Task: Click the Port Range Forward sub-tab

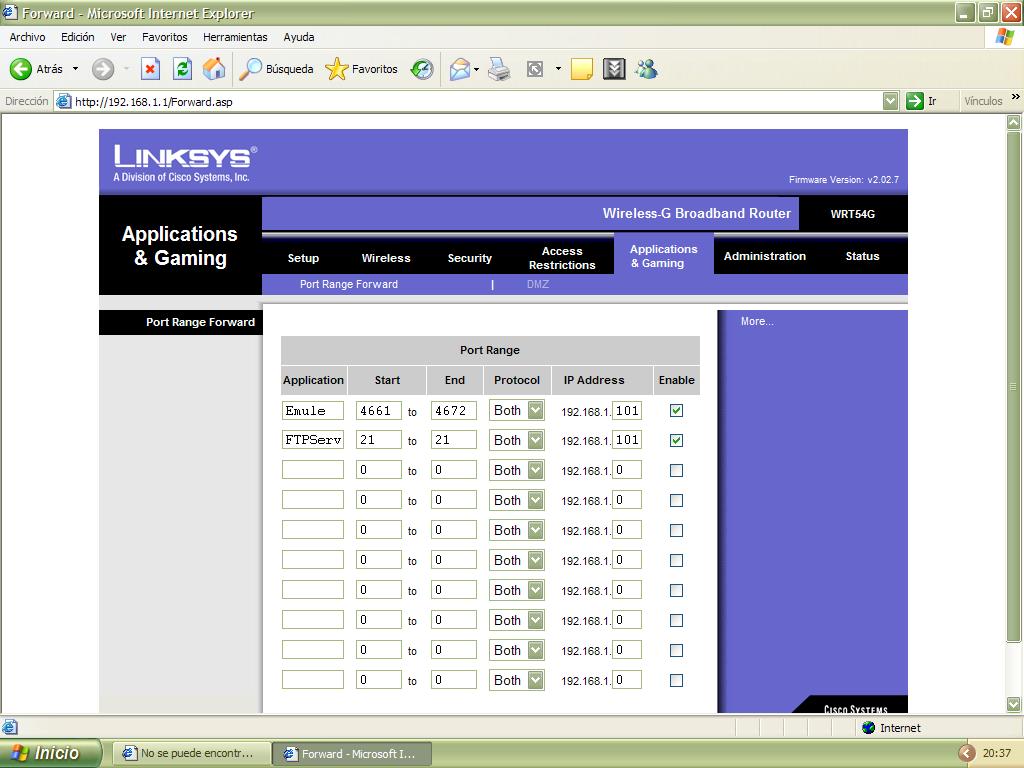Action: pyautogui.click(x=349, y=284)
